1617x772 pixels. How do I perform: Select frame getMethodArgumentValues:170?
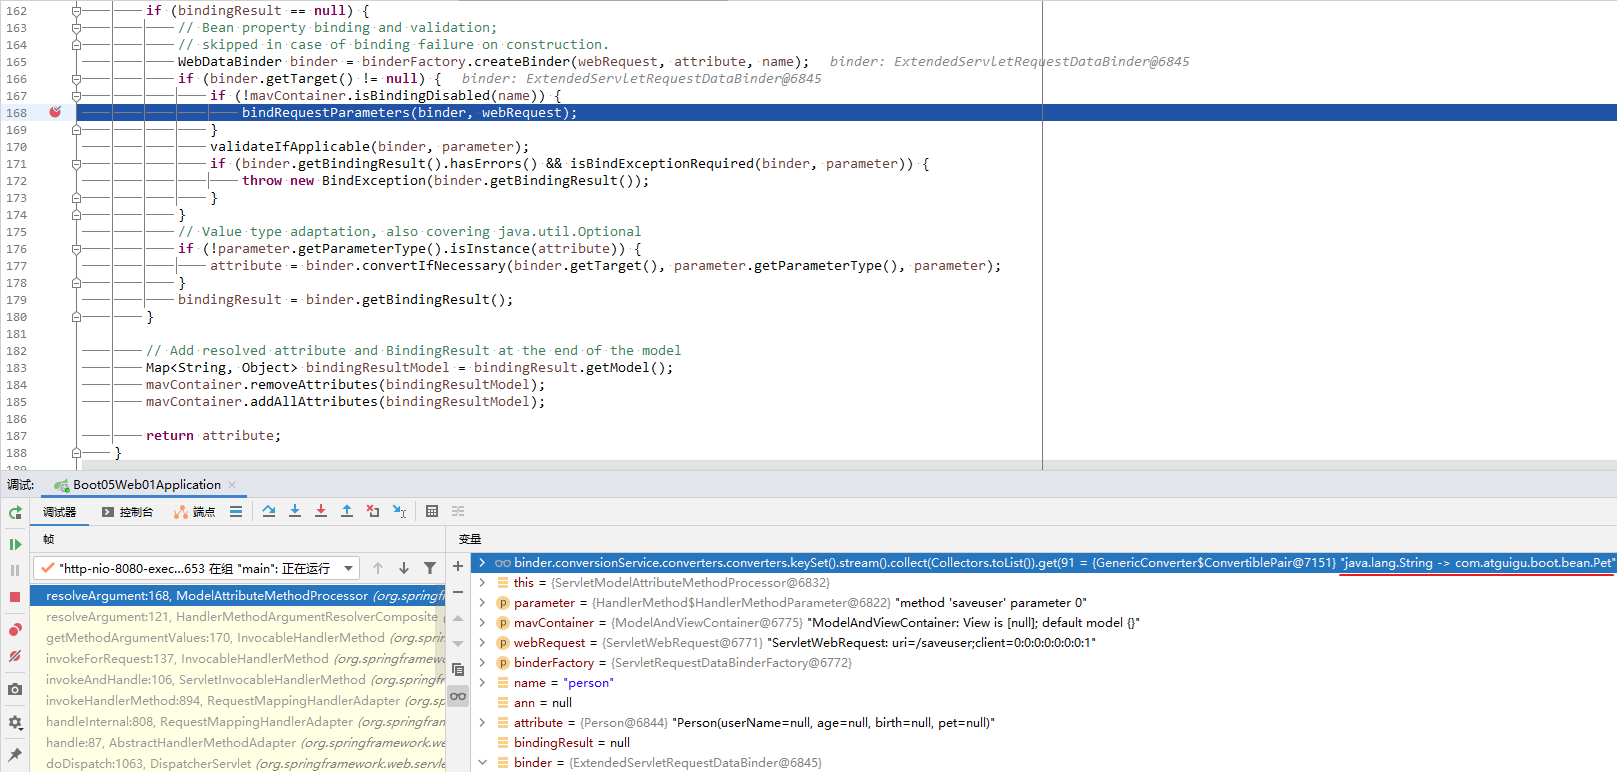tap(238, 638)
